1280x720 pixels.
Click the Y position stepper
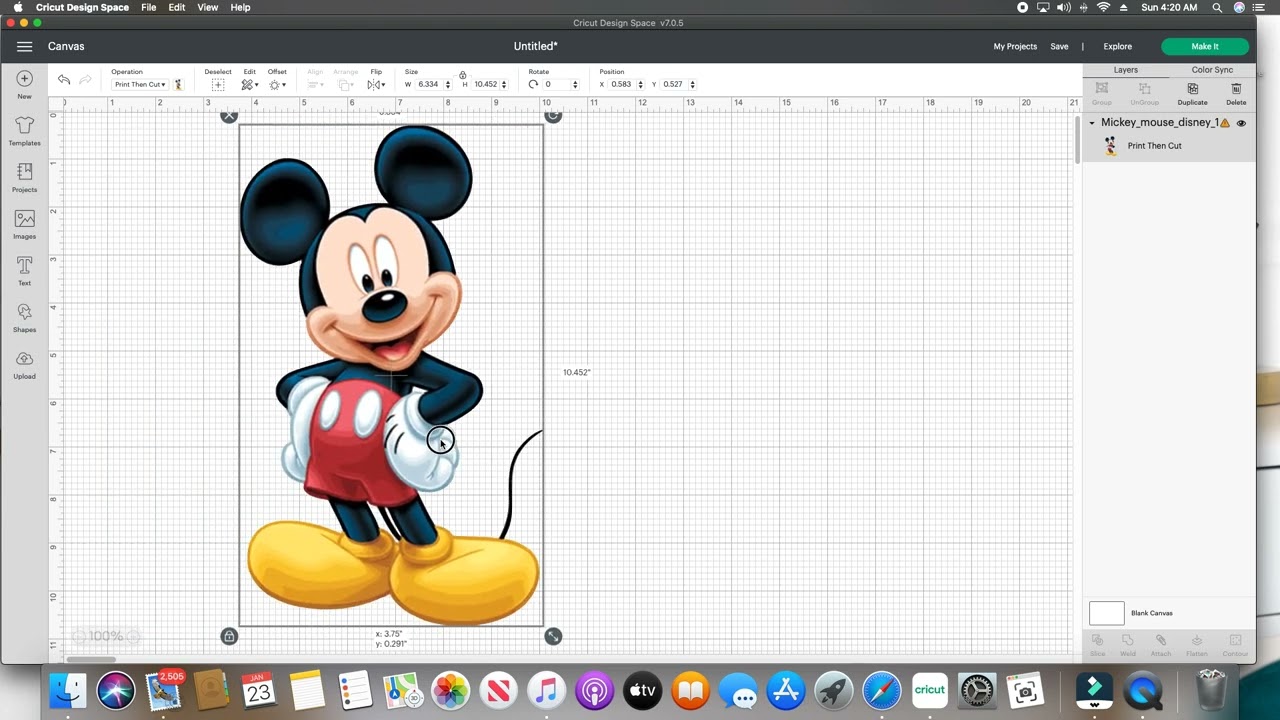(x=692, y=84)
